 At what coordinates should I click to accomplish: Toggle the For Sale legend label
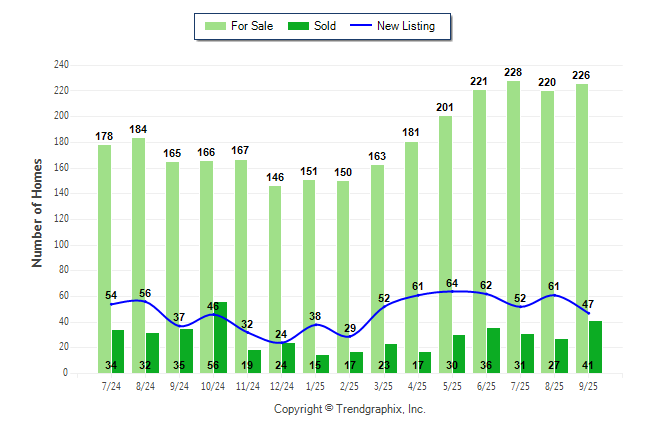click(x=253, y=26)
